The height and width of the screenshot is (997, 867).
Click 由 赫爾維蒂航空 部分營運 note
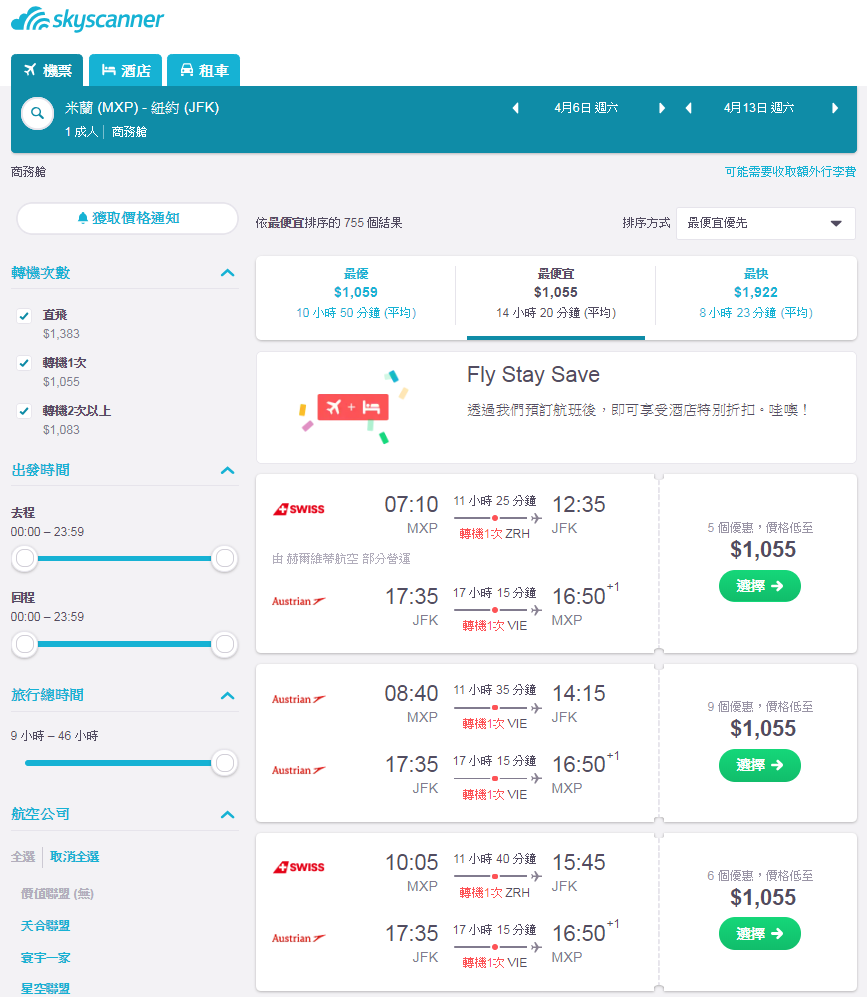click(341, 558)
